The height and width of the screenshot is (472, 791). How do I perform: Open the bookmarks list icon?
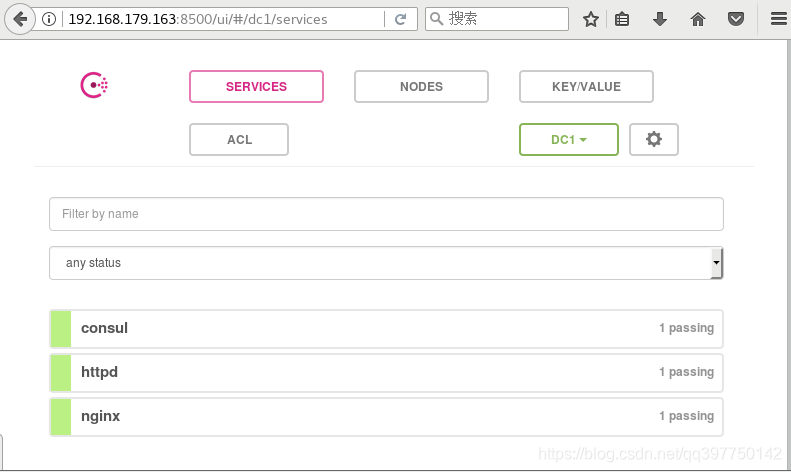[622, 19]
